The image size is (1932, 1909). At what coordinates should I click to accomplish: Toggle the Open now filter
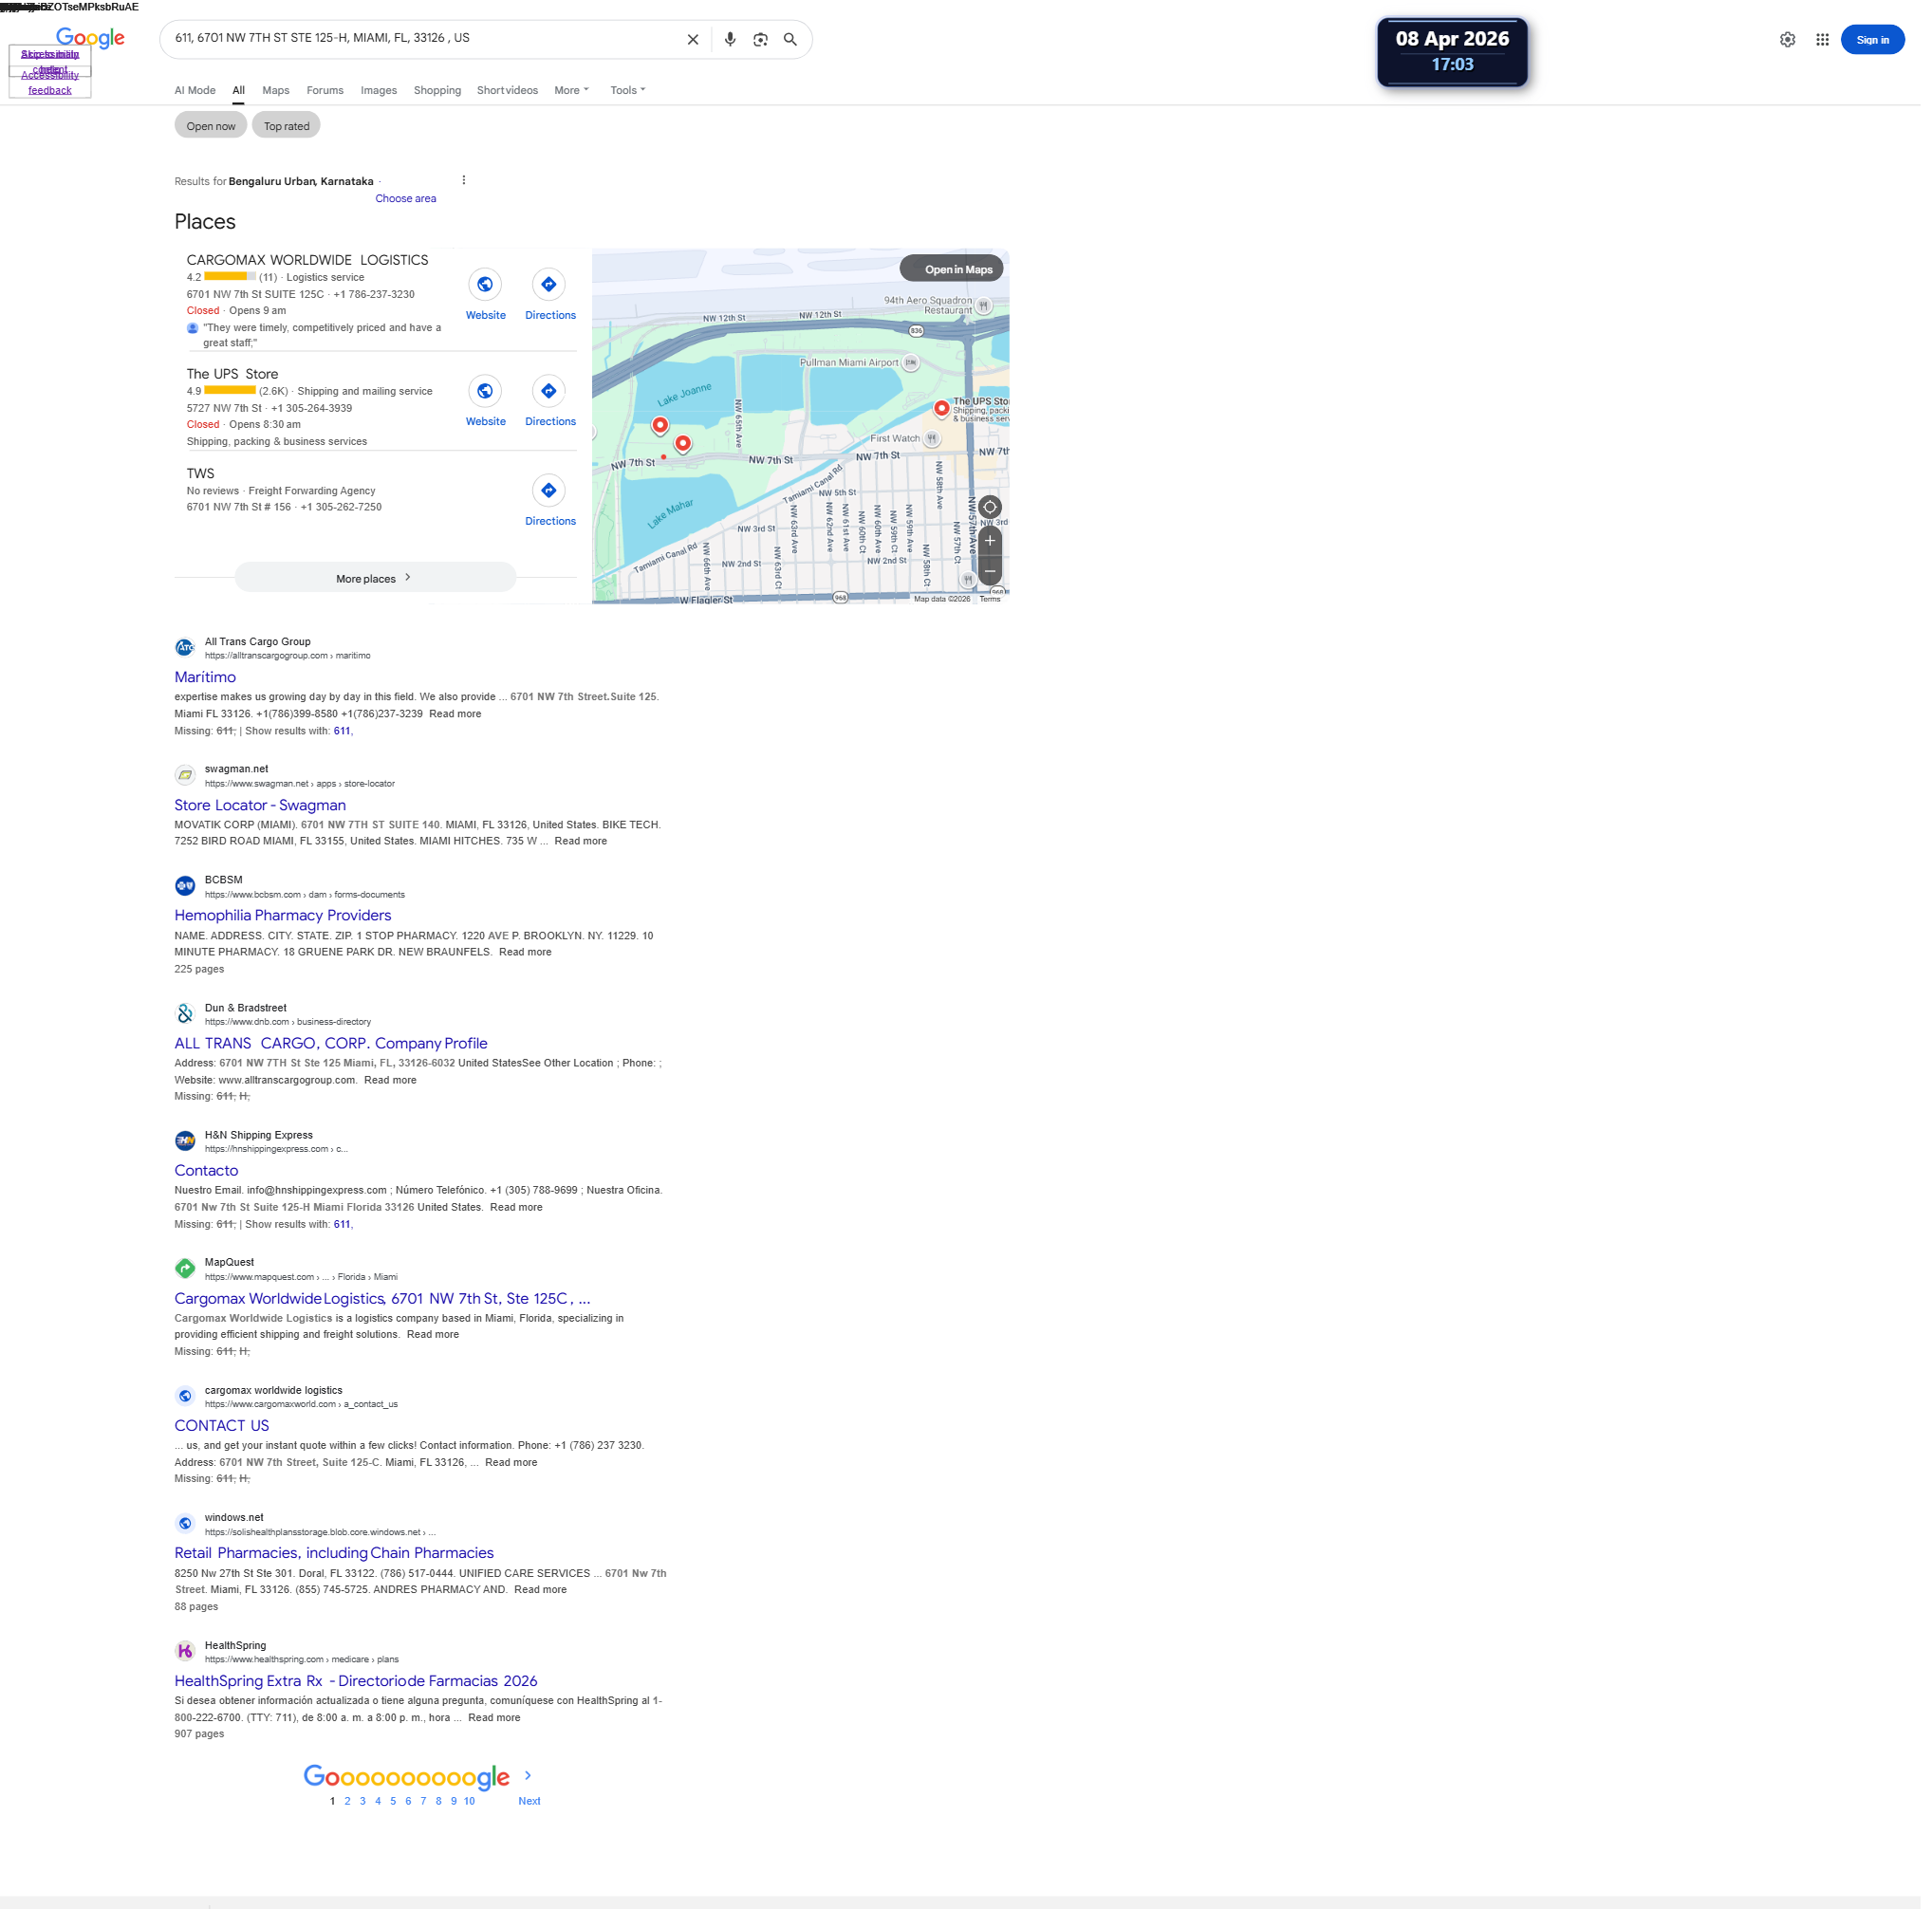tap(211, 126)
